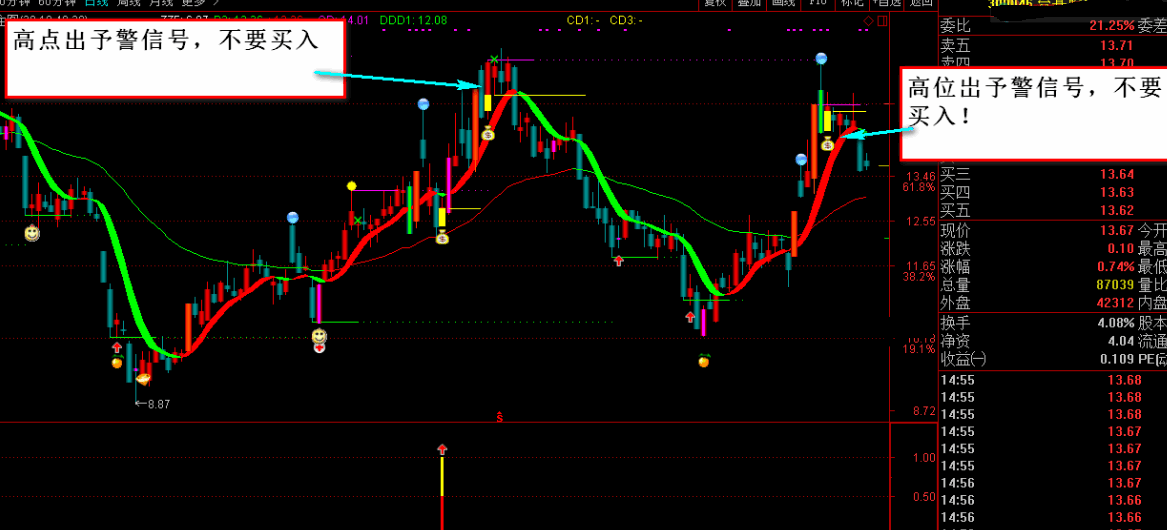Click the 涨幅 0.74% percent change
The width and height of the screenshot is (1167, 530).
[1117, 266]
